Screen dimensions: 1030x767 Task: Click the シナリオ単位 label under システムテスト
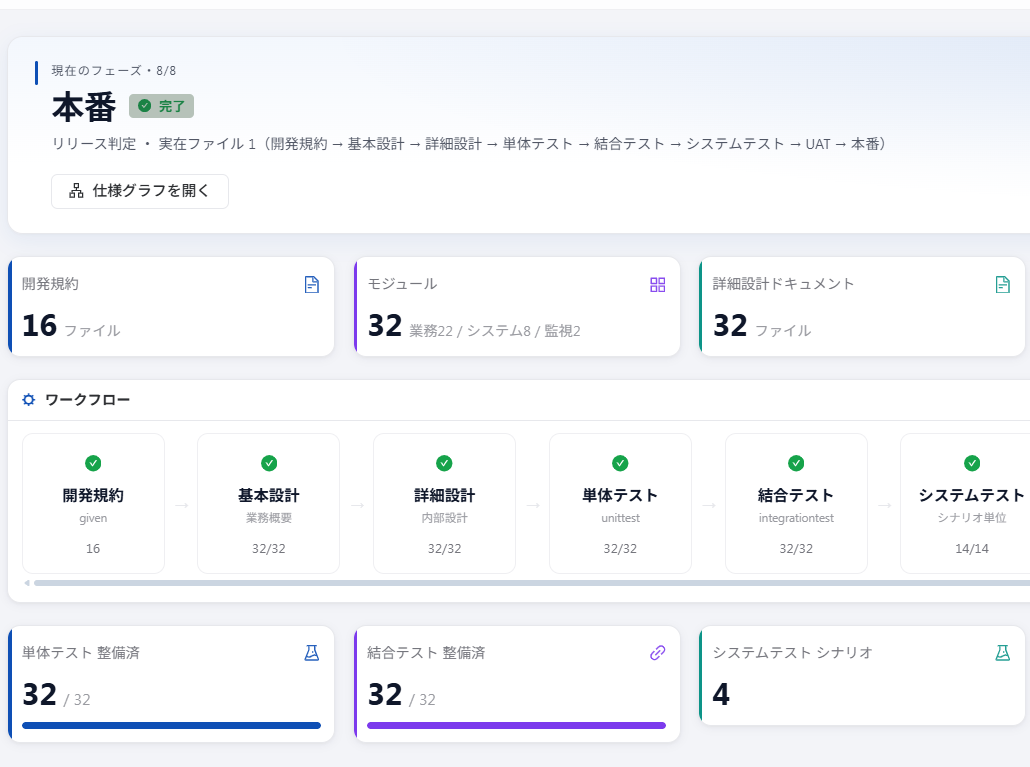tap(972, 518)
